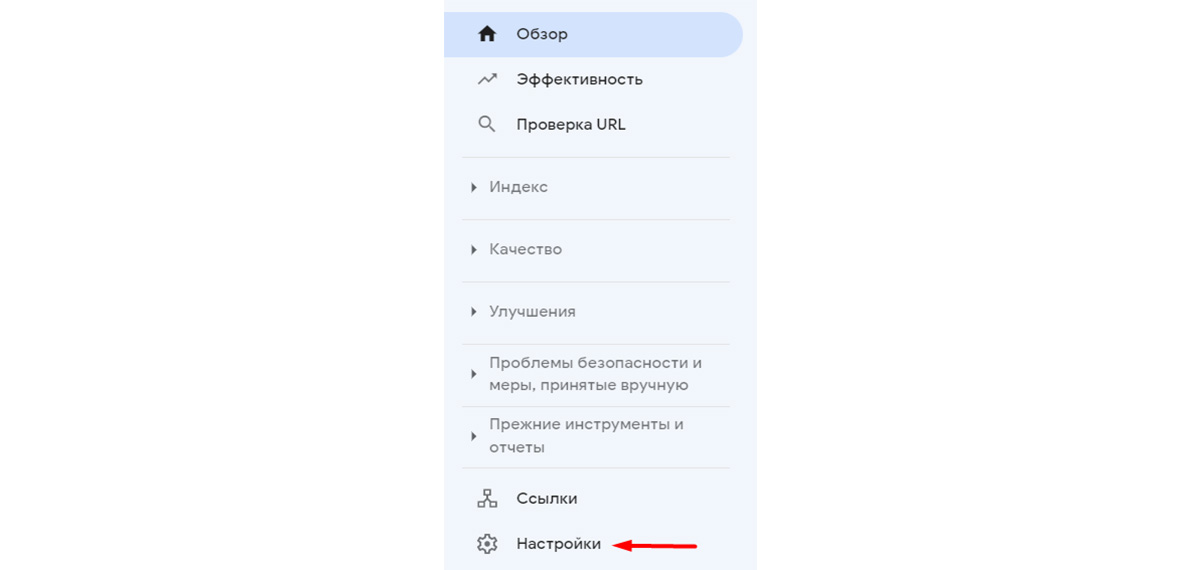
Task: Click the magnifier icon for Проверка URL
Action: point(487,125)
